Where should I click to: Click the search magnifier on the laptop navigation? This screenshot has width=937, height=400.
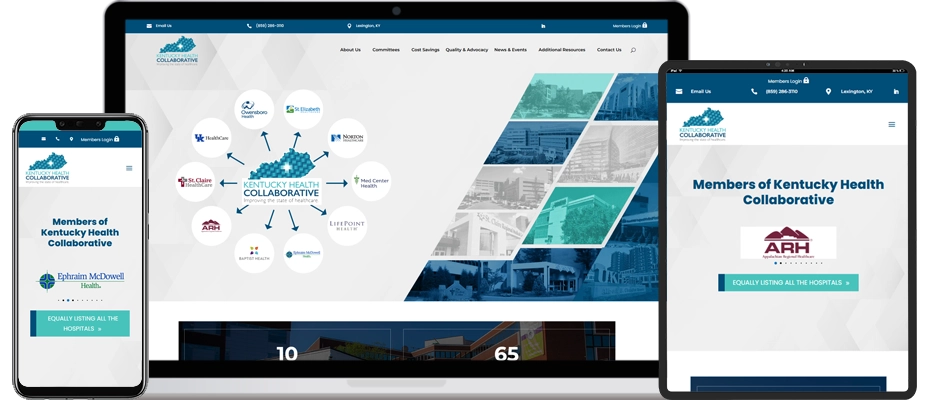click(633, 50)
